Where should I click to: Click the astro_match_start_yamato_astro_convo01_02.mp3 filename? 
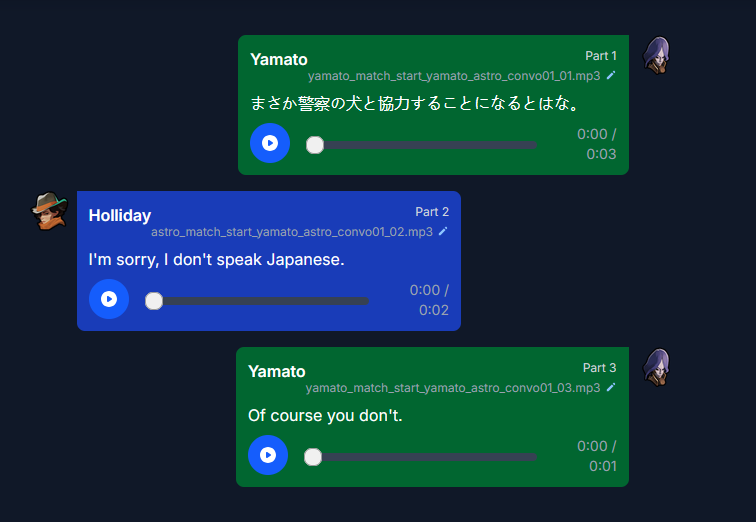click(x=292, y=232)
